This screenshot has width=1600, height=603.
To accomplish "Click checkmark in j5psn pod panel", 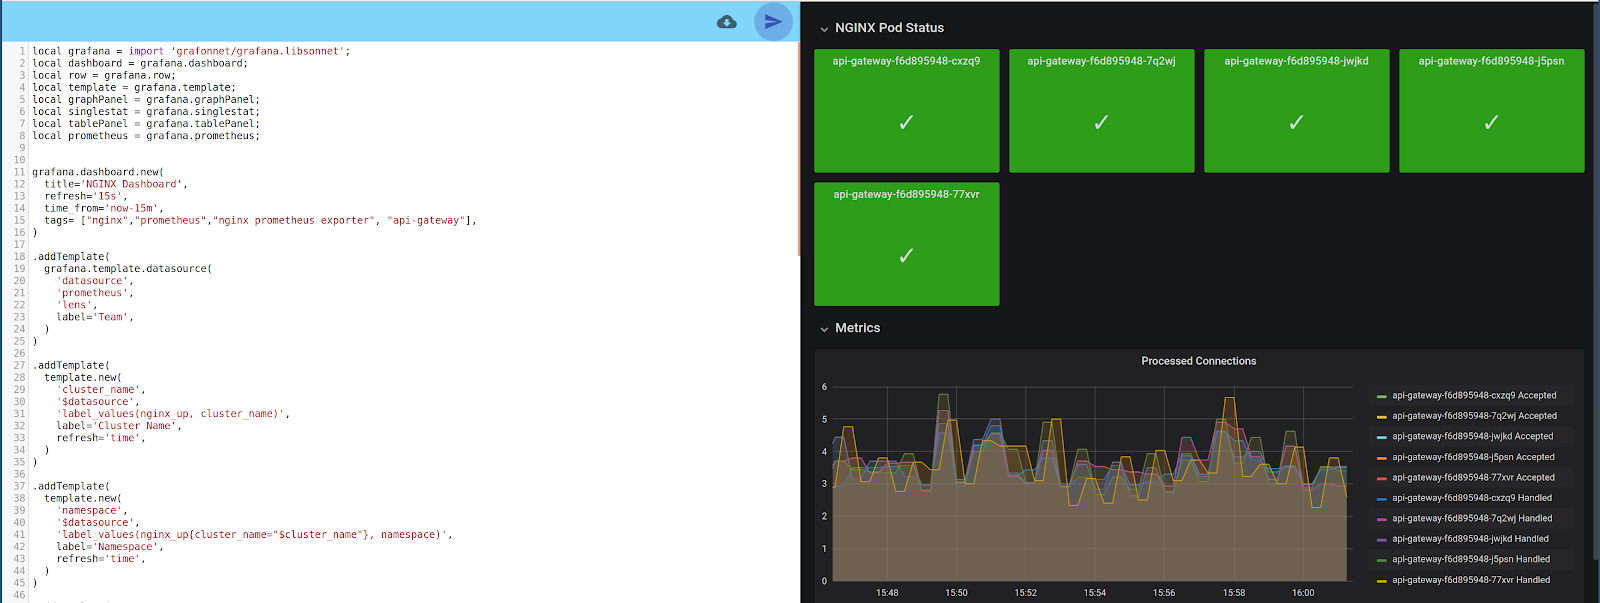I will [1491, 122].
